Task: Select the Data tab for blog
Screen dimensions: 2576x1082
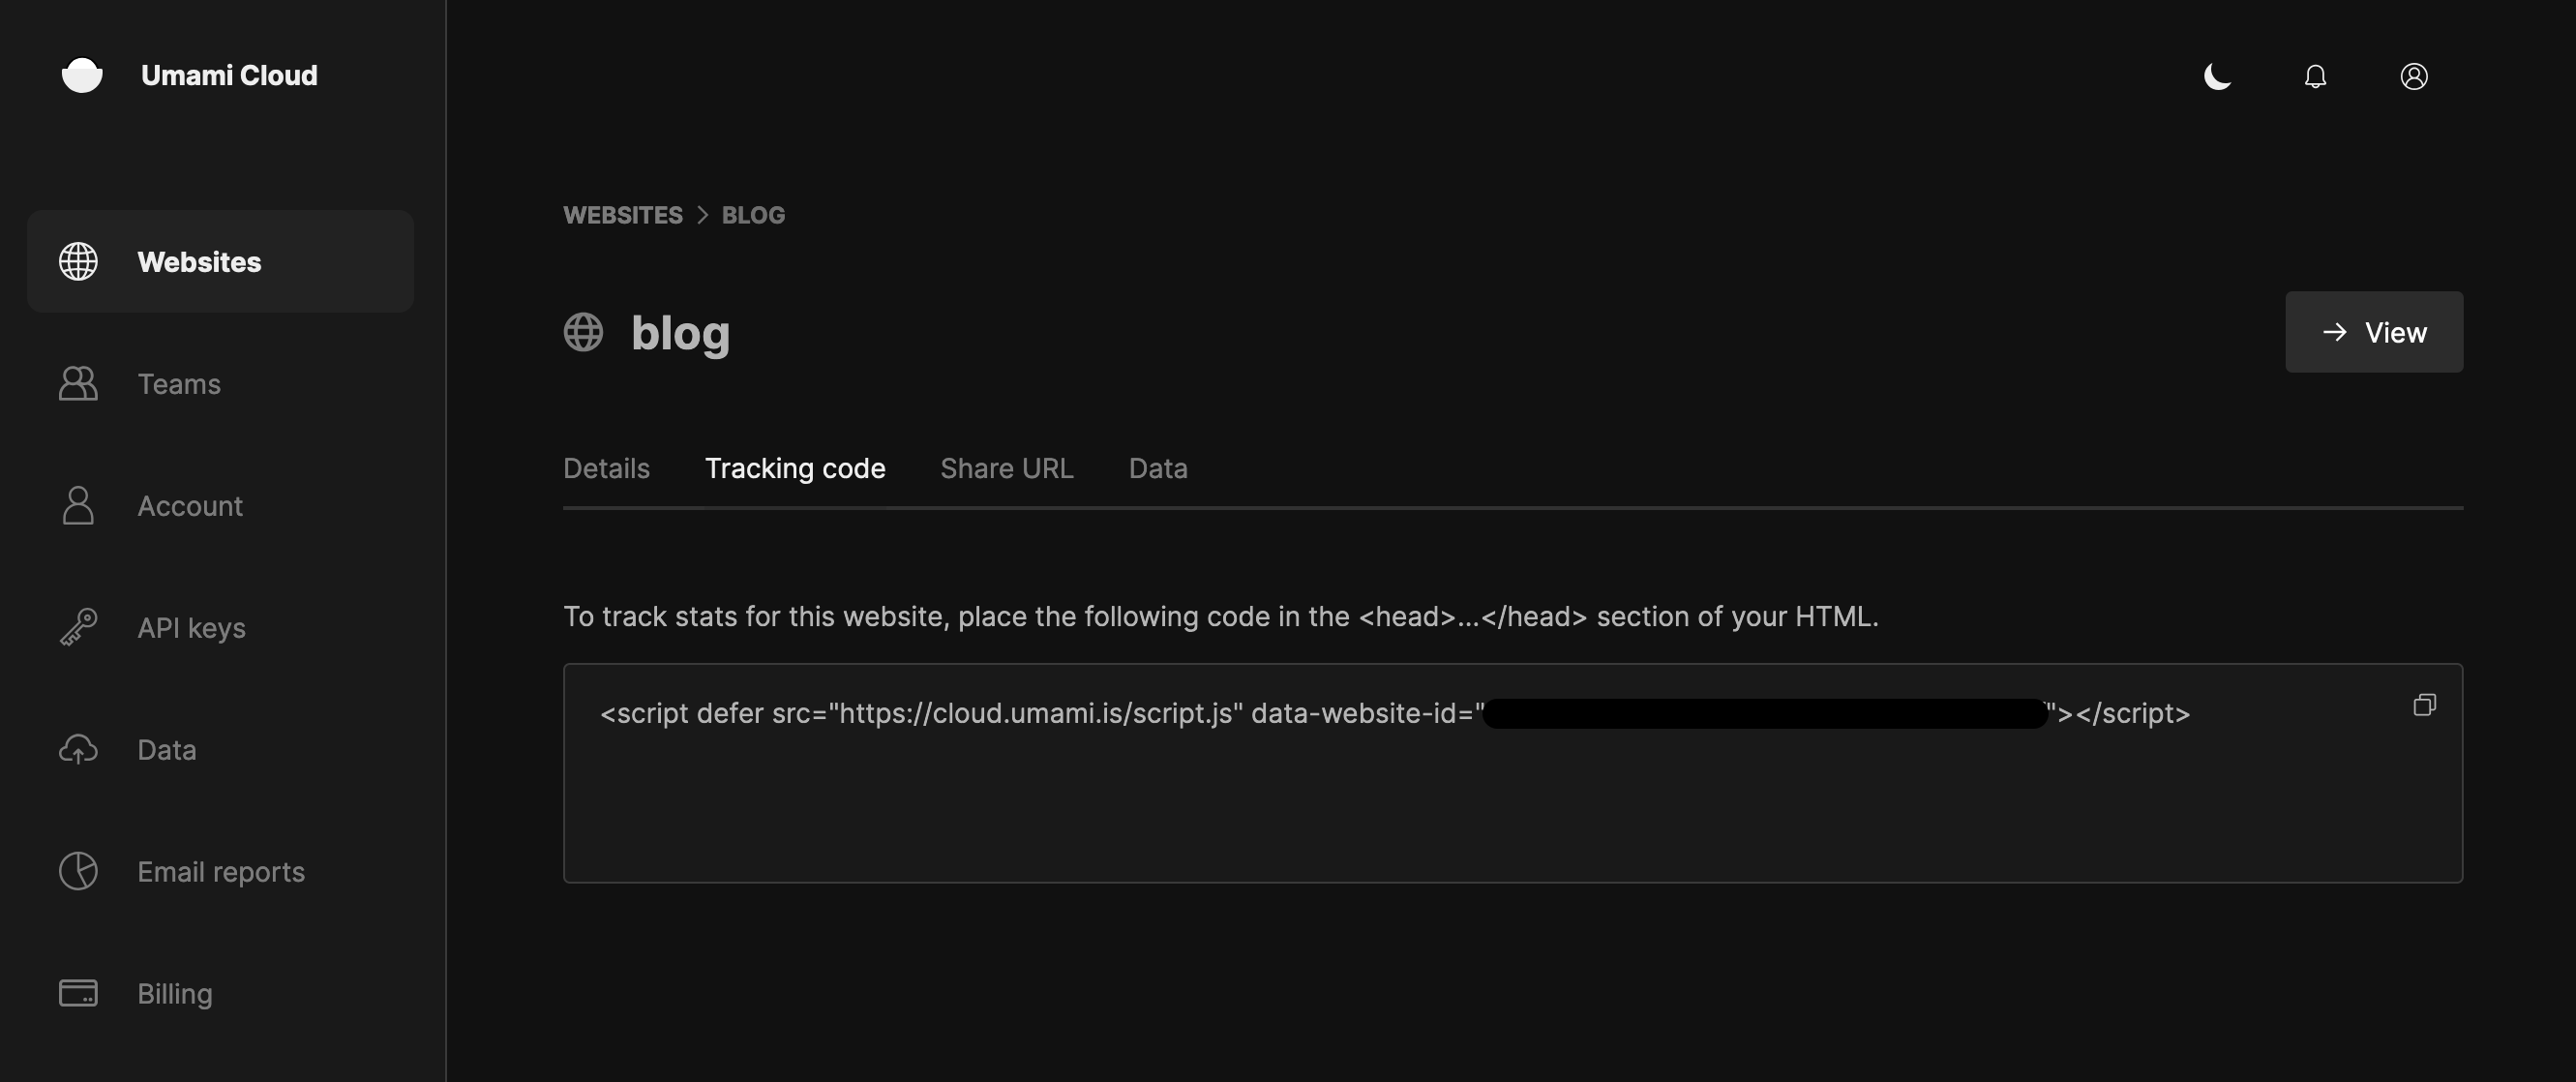Action: tap(1157, 467)
